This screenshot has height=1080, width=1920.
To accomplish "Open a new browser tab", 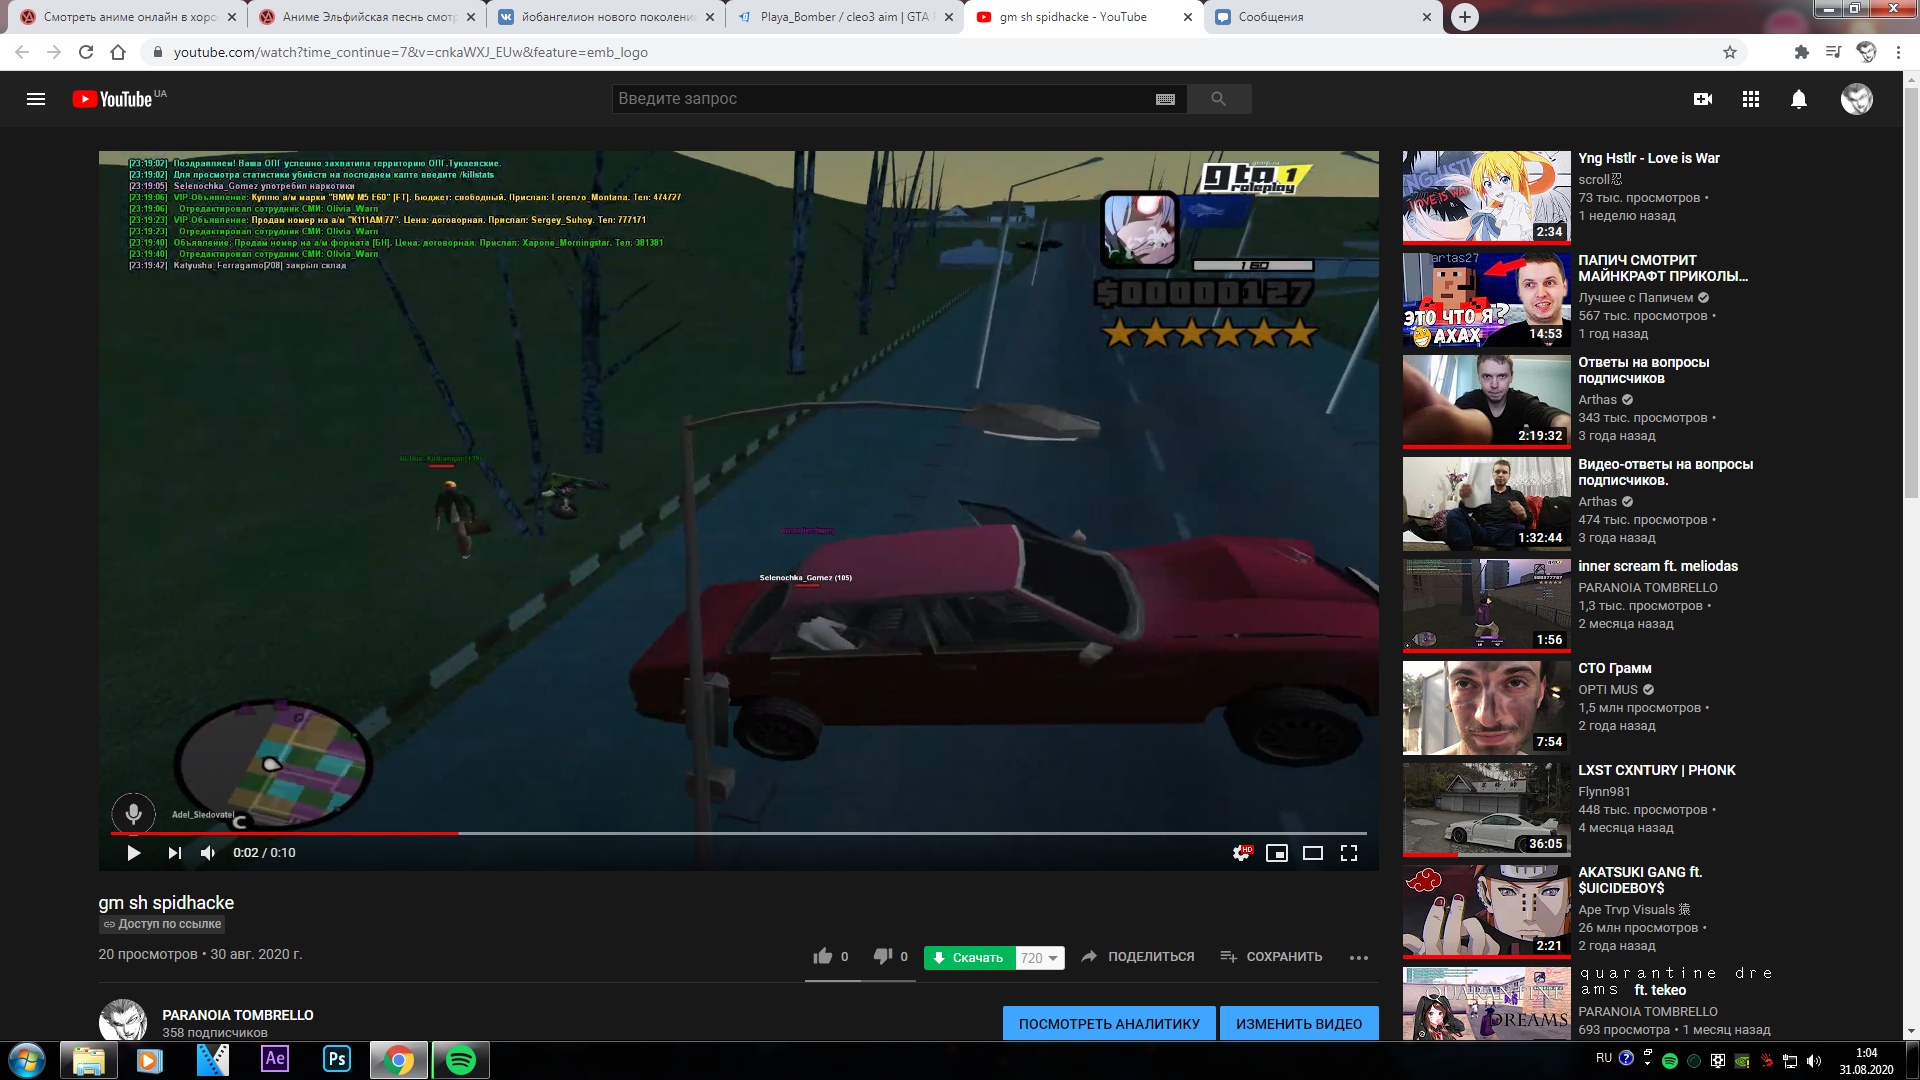I will tap(1464, 17).
